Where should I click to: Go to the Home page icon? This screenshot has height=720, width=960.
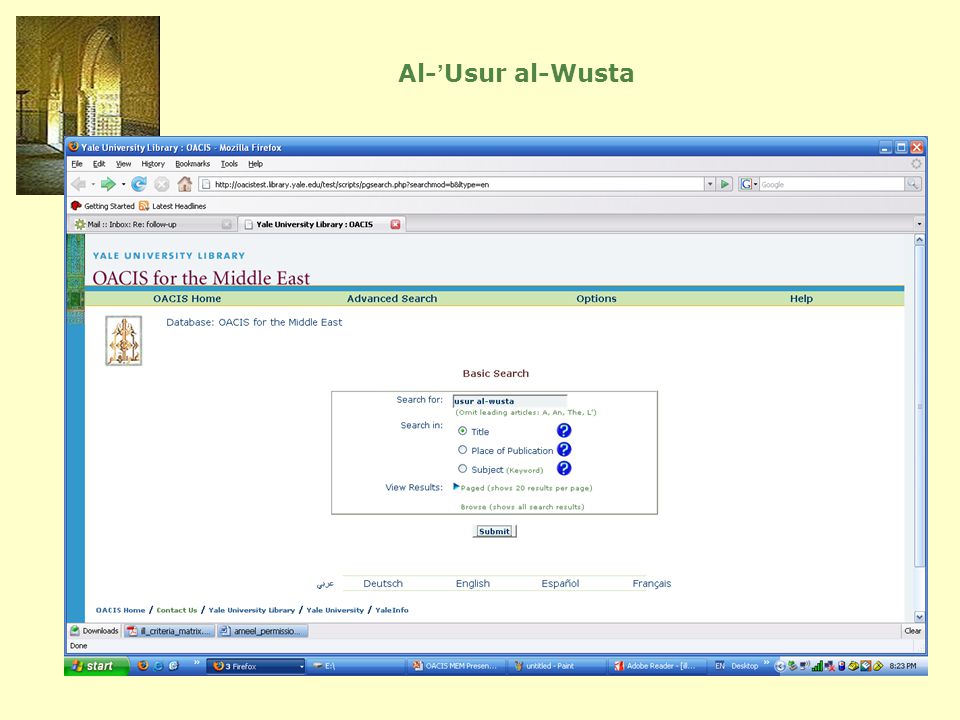click(x=184, y=184)
